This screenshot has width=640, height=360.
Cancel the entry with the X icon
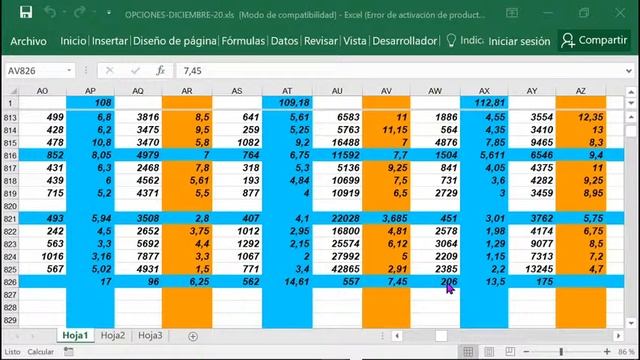109,71
